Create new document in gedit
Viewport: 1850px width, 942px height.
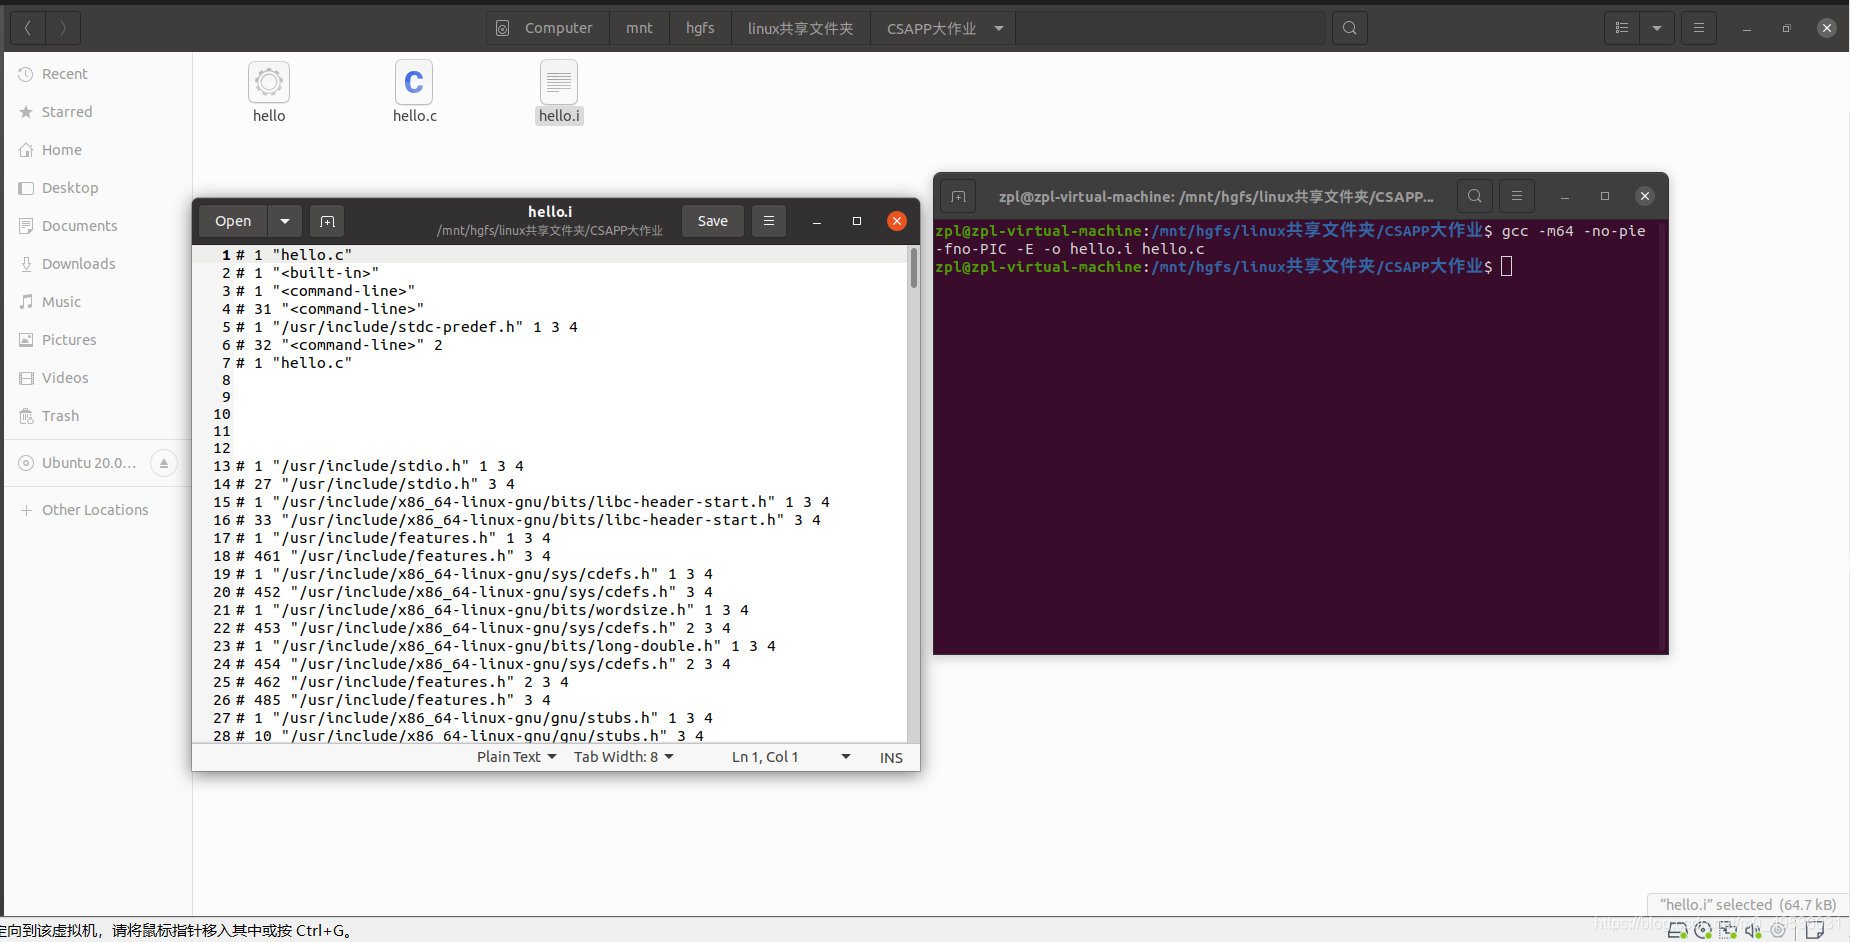(x=327, y=221)
